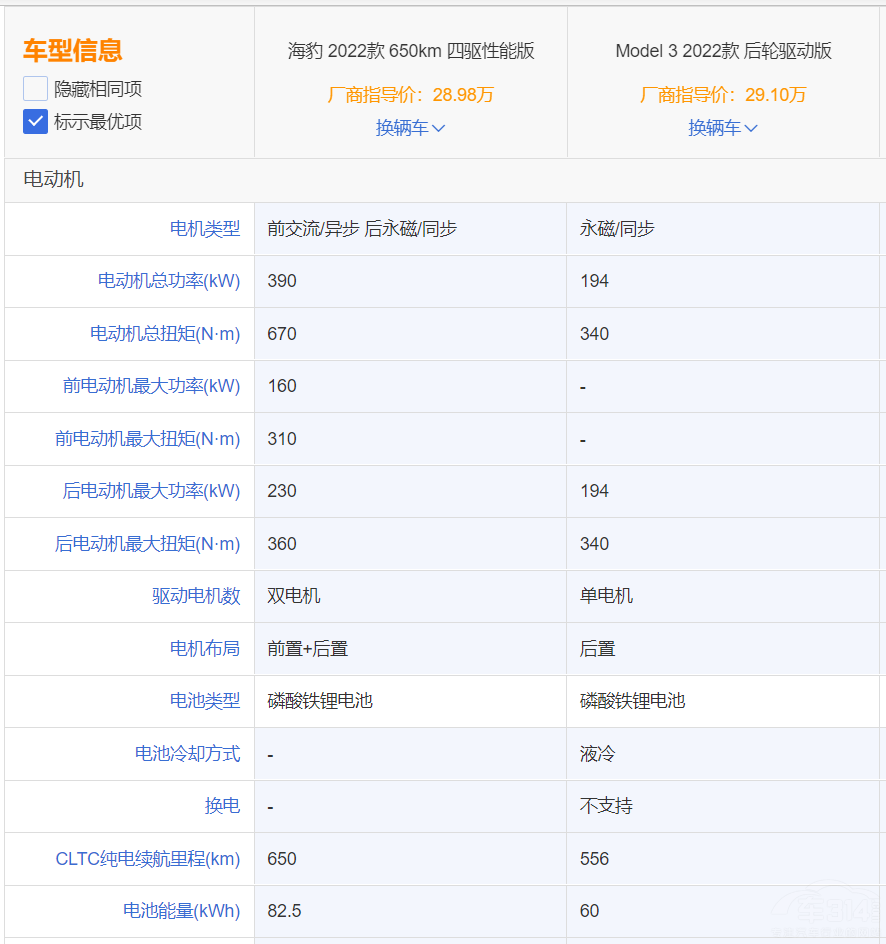
Task: Click the 换电 parameter label
Action: click(222, 806)
